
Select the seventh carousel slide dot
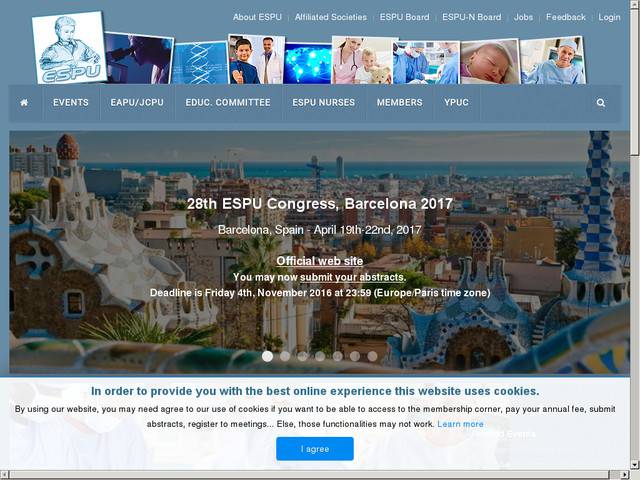pyautogui.click(x=372, y=356)
